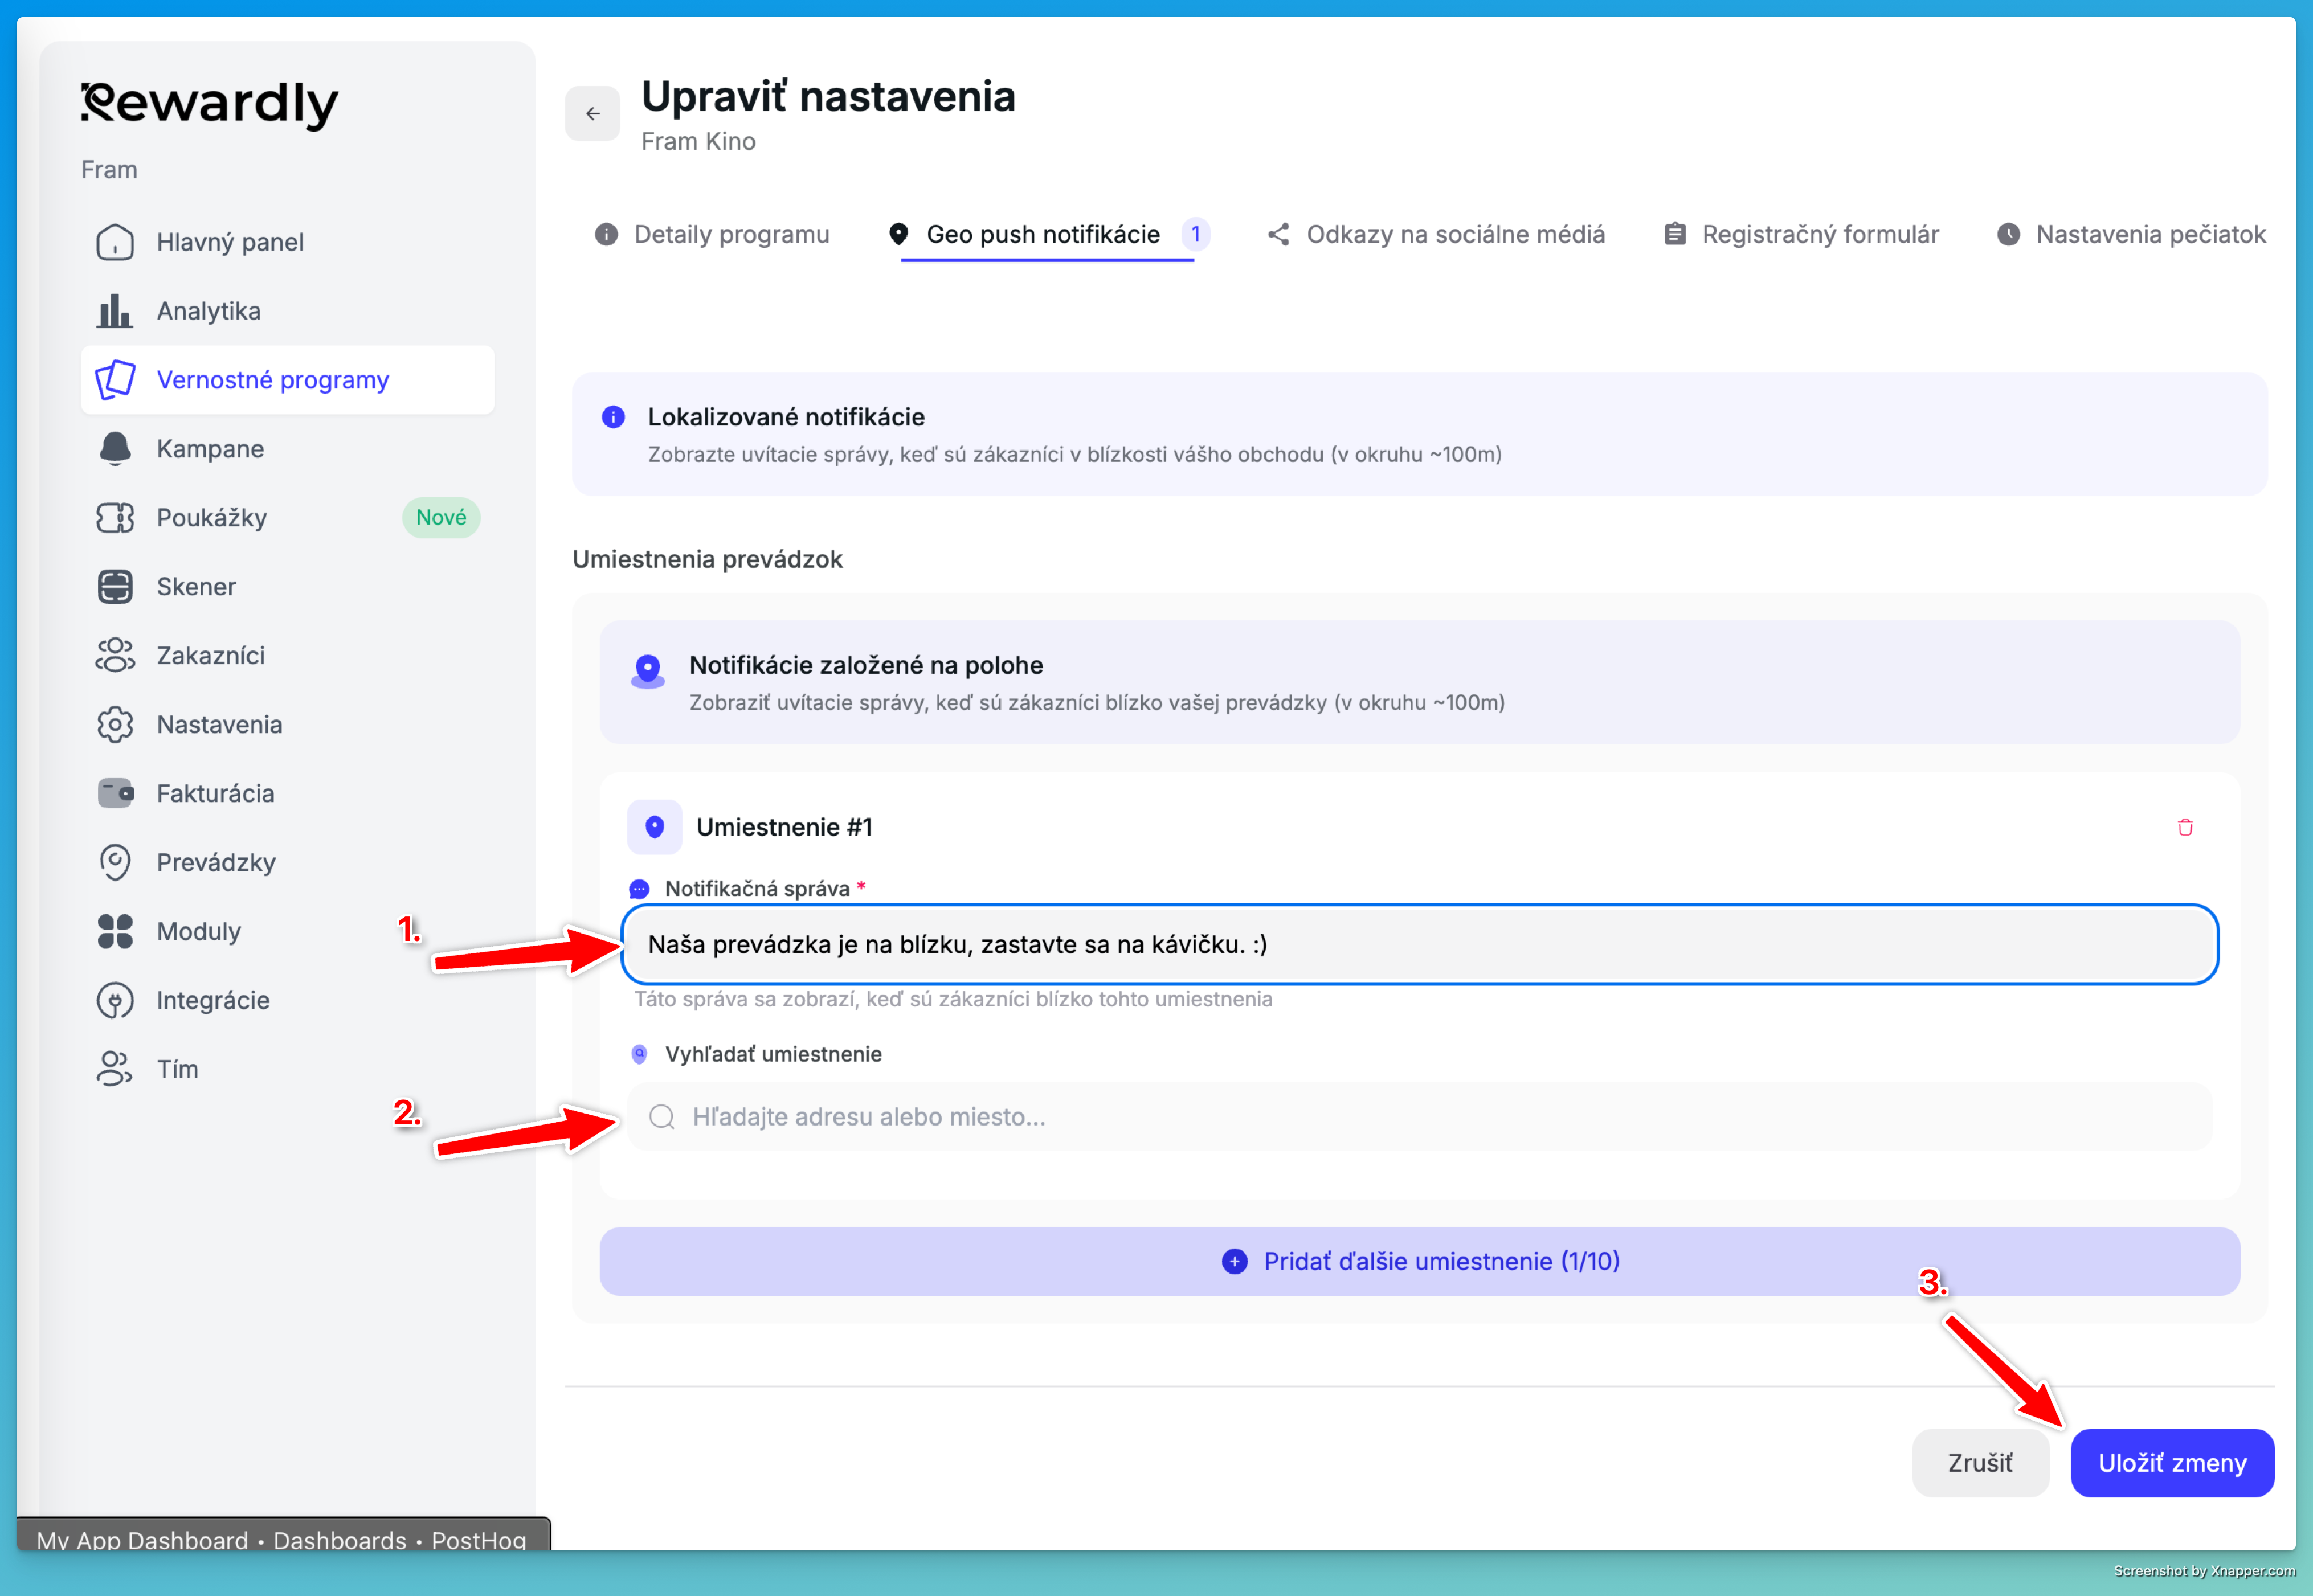Navigate to Zakazníci in the sidebar
Image resolution: width=2313 pixels, height=1596 pixels.
tap(288, 656)
